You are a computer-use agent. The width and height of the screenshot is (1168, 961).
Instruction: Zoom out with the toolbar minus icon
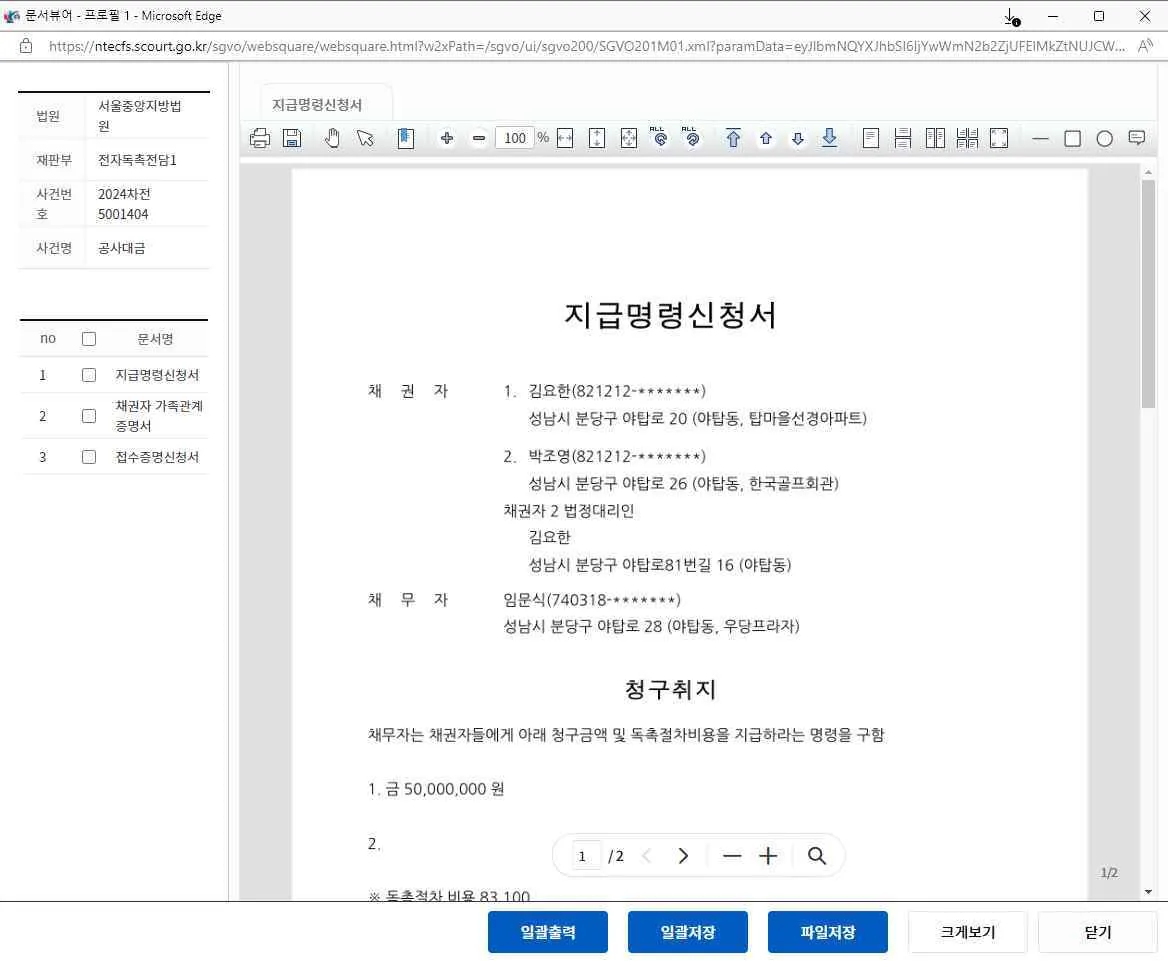479,138
